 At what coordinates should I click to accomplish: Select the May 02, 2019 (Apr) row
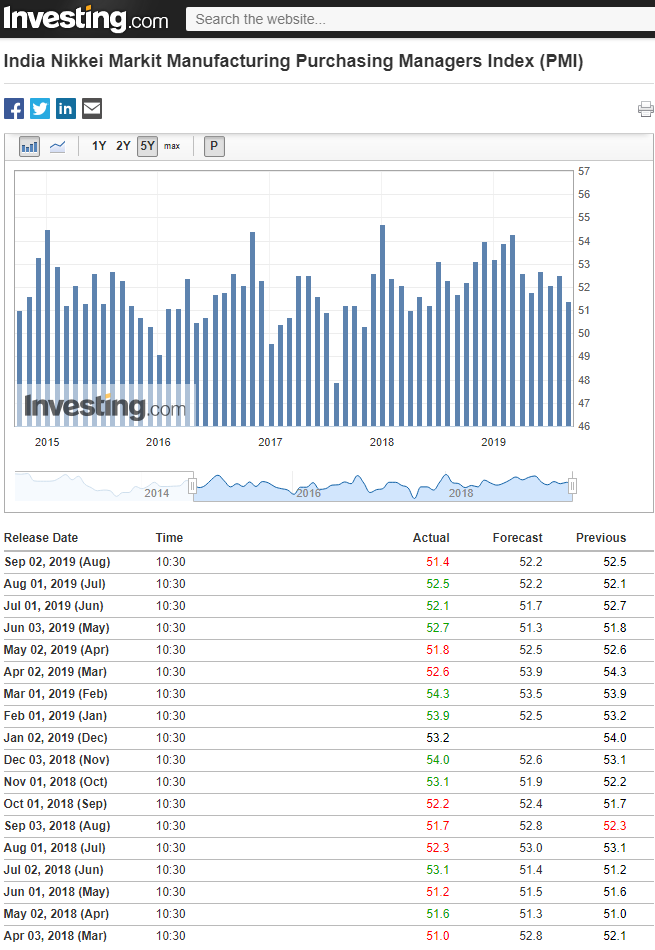click(329, 650)
